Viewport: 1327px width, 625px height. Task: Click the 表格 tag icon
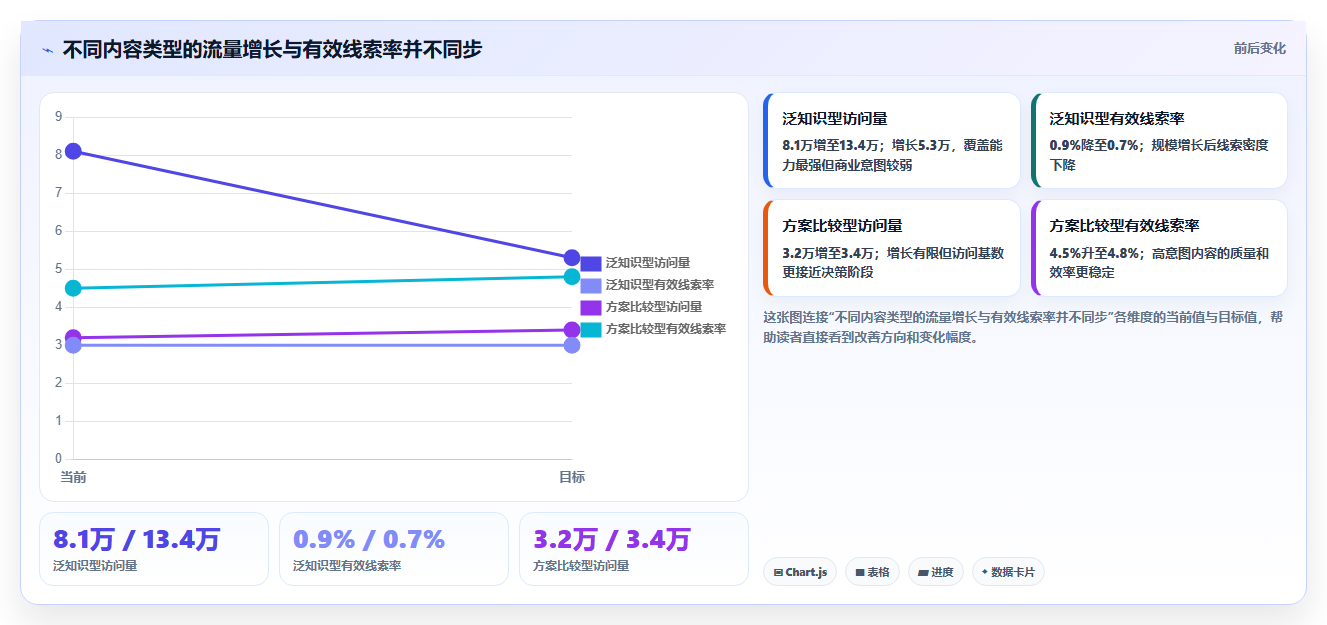pos(860,573)
